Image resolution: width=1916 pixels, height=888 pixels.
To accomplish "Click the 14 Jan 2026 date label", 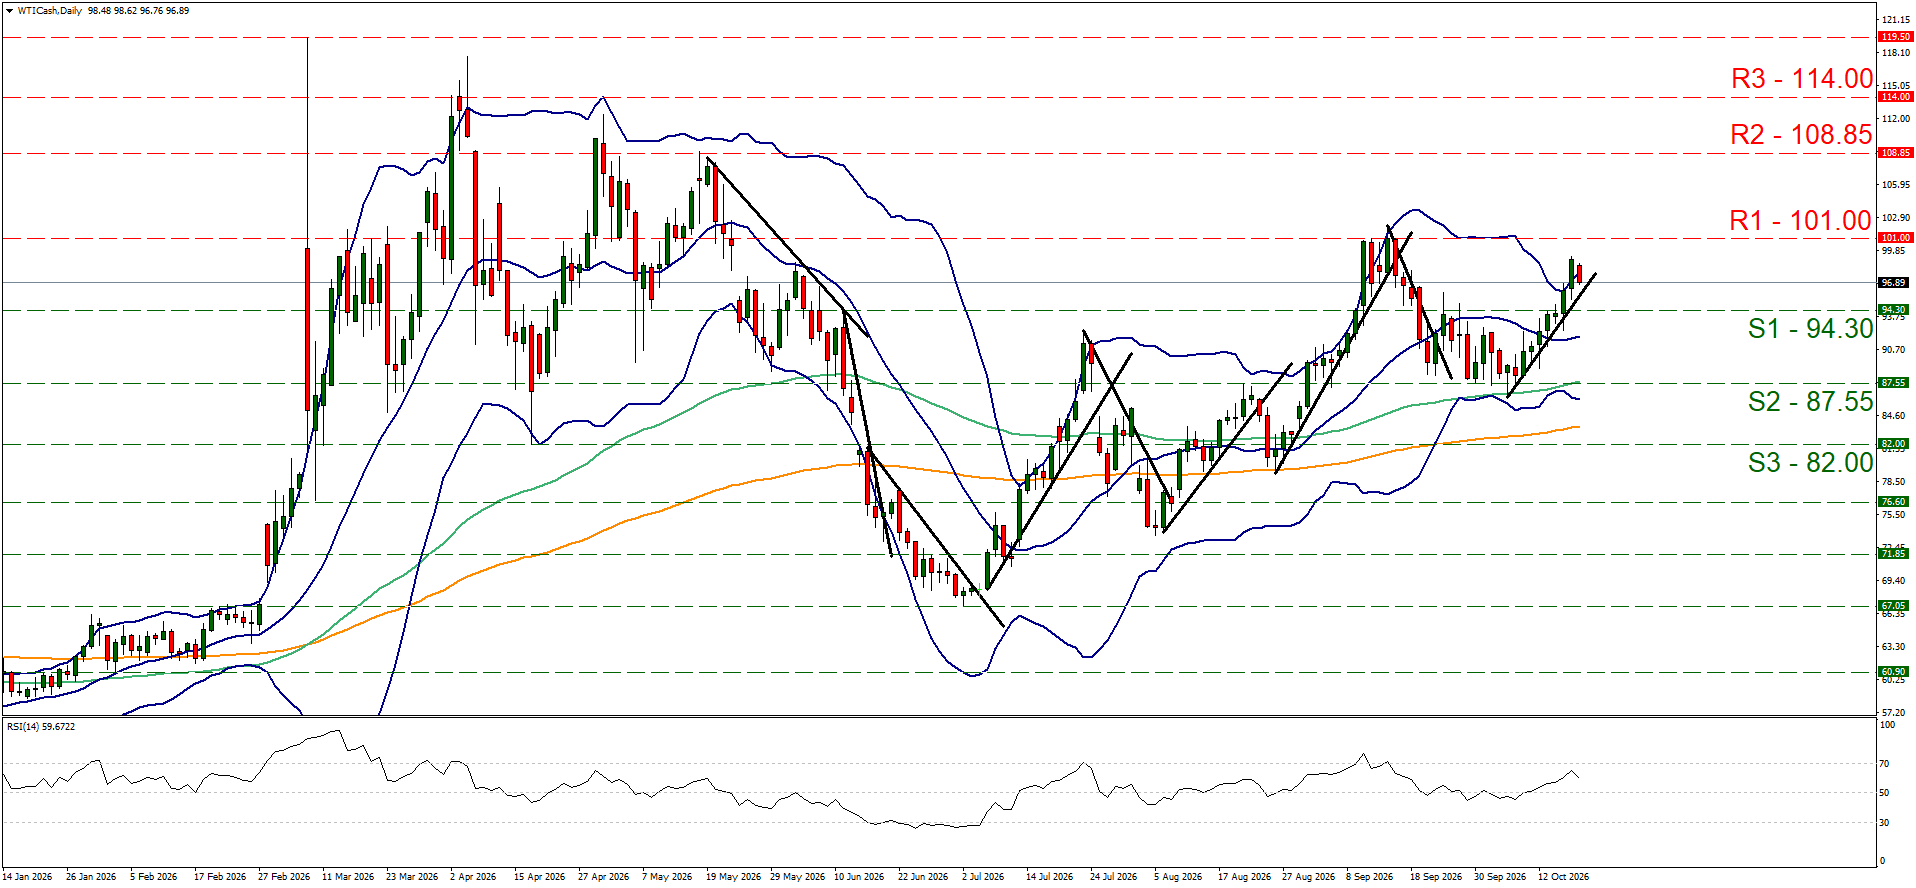I will coord(27,877).
